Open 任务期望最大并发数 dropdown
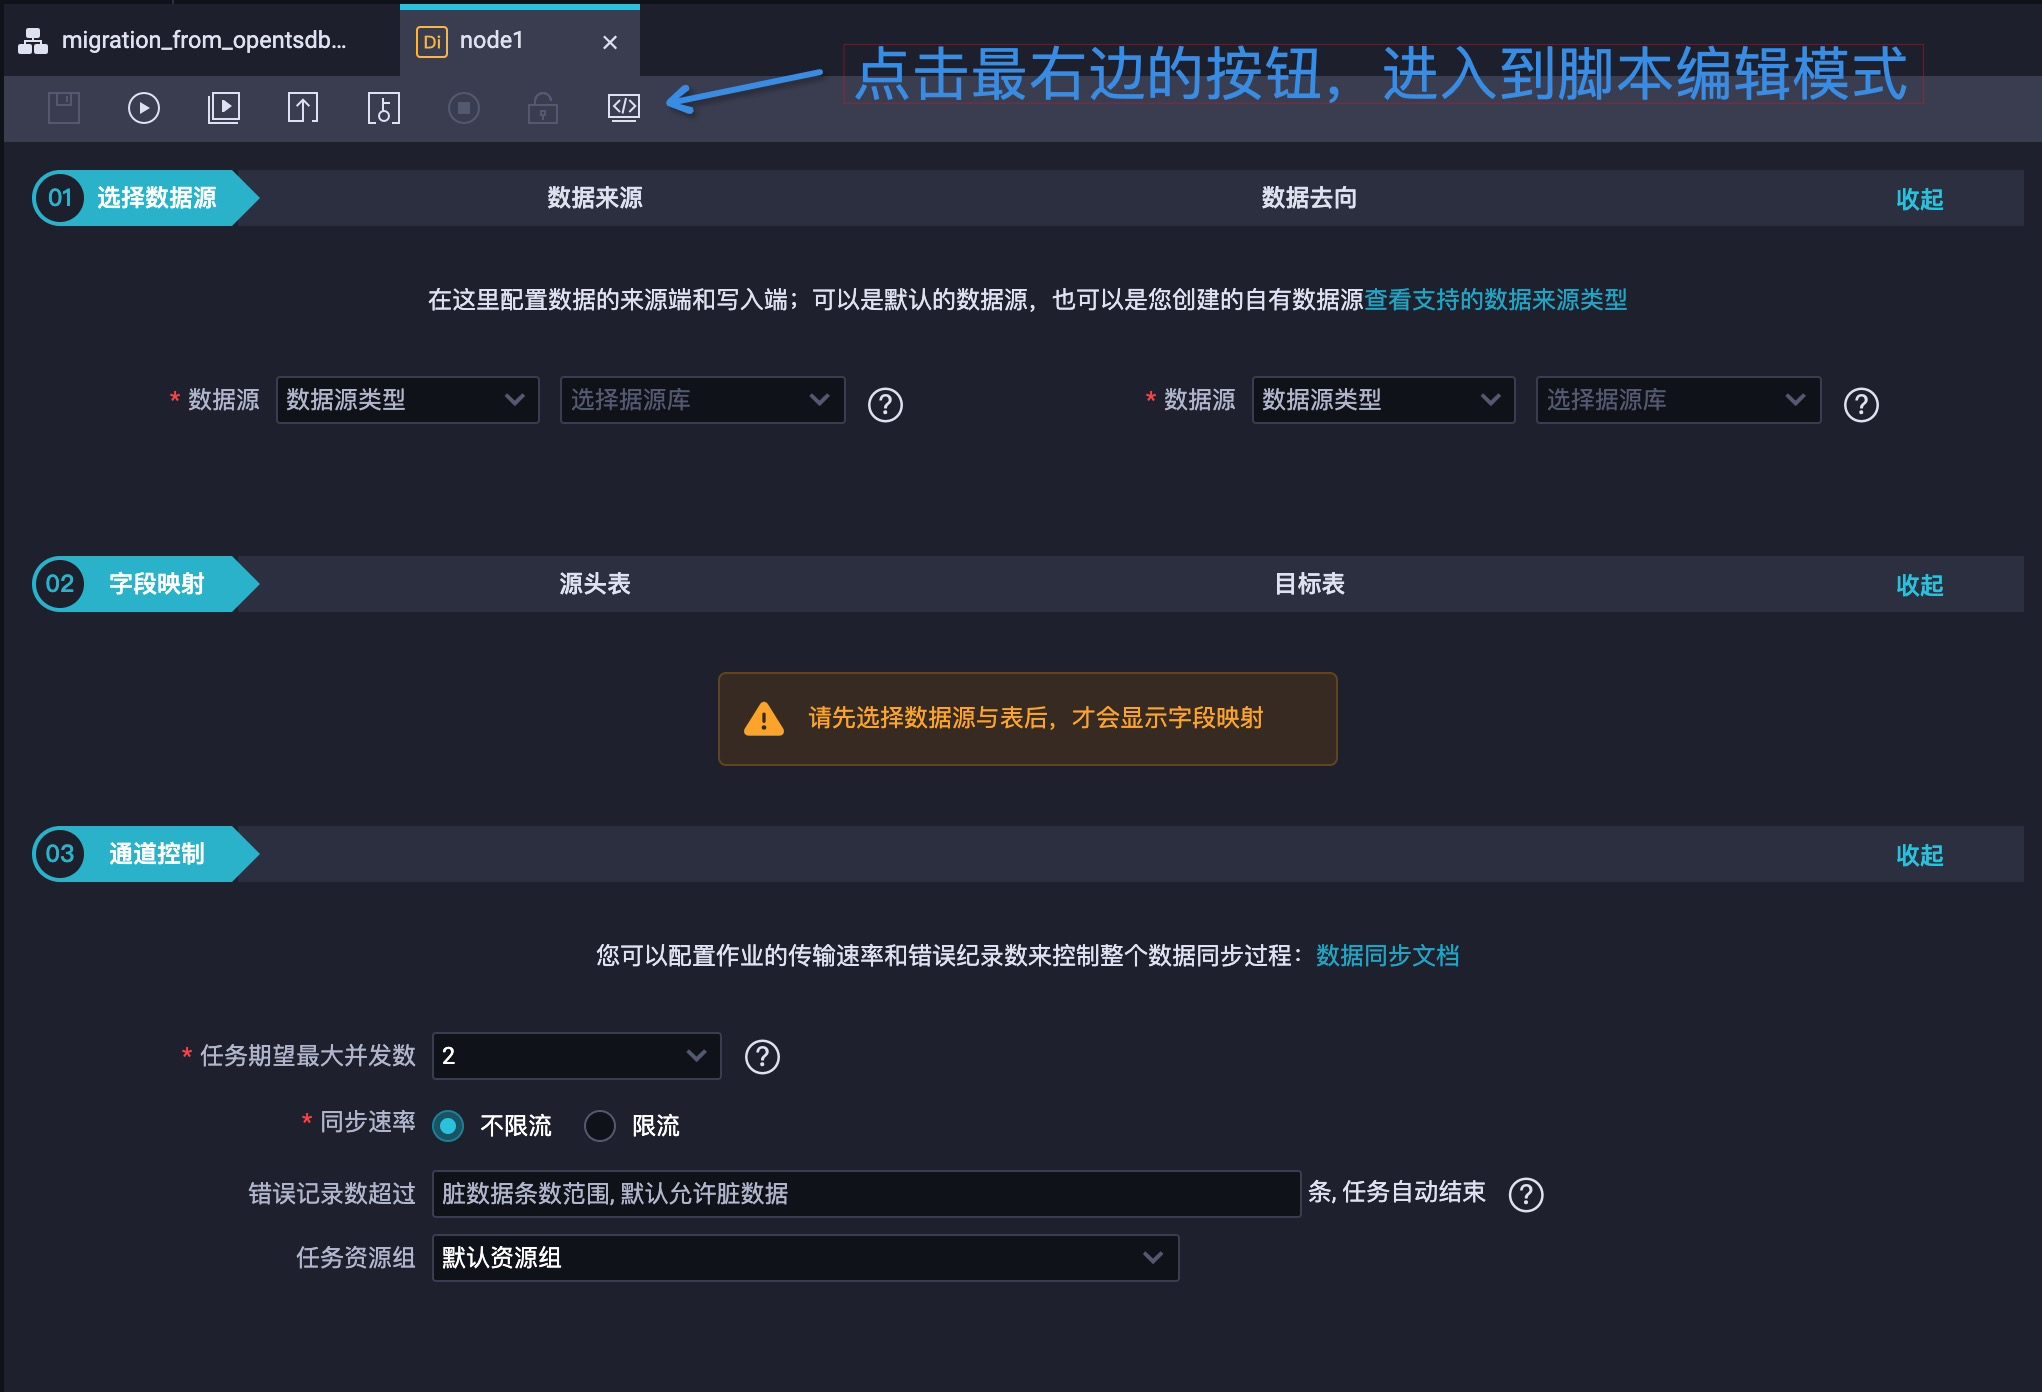 coord(577,1056)
